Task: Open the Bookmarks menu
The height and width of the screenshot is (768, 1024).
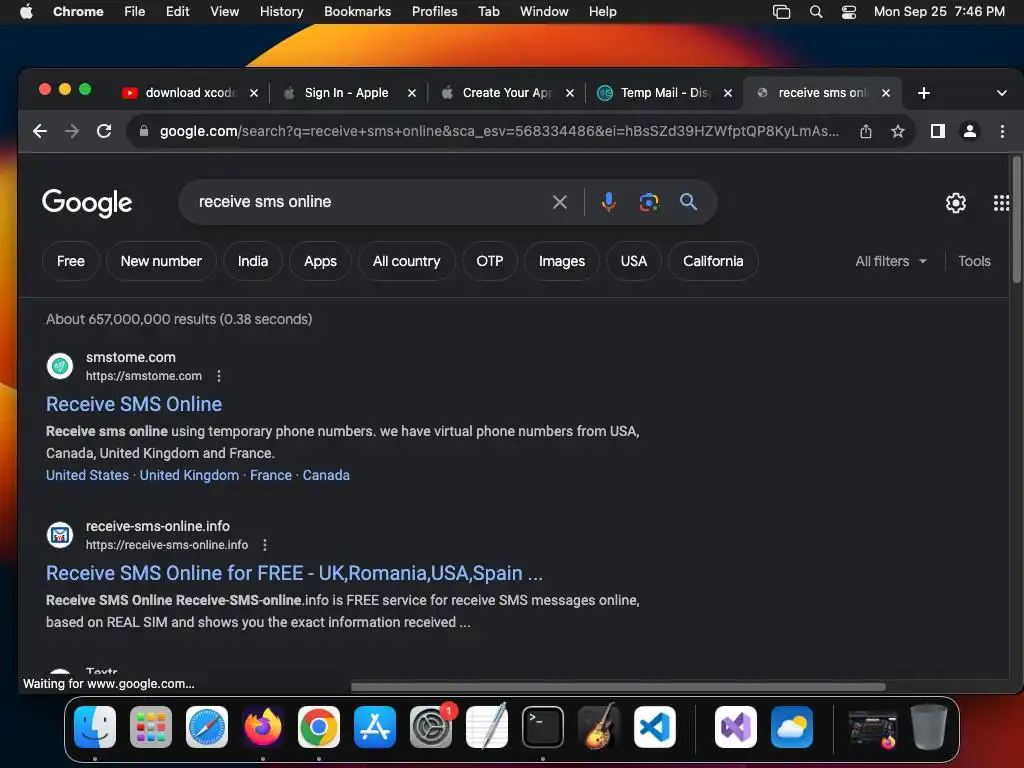Action: 357,12
